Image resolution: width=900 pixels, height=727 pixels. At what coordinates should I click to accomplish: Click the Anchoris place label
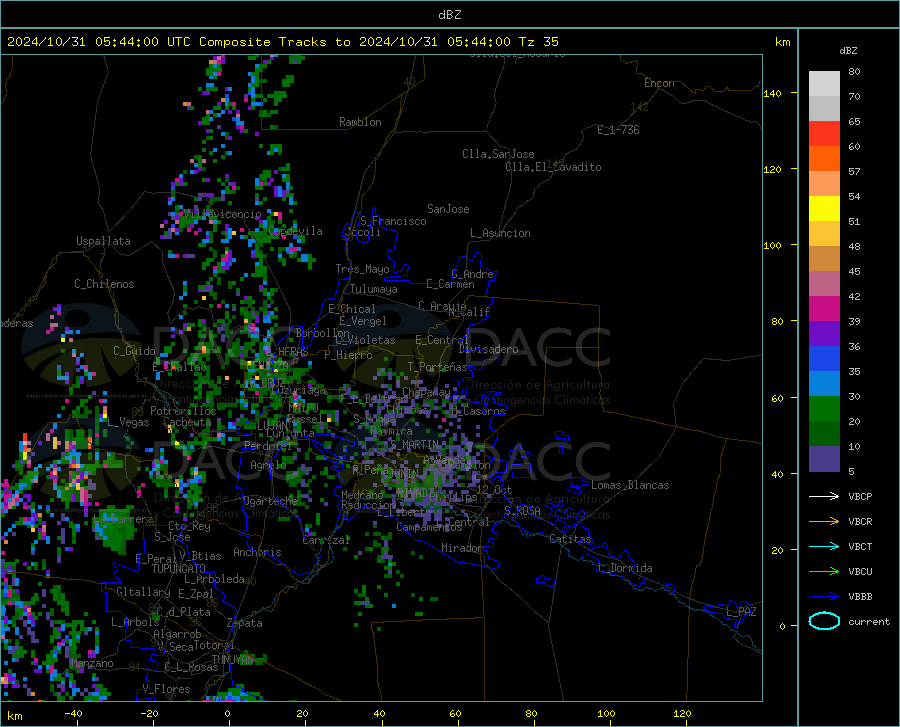pyautogui.click(x=257, y=552)
